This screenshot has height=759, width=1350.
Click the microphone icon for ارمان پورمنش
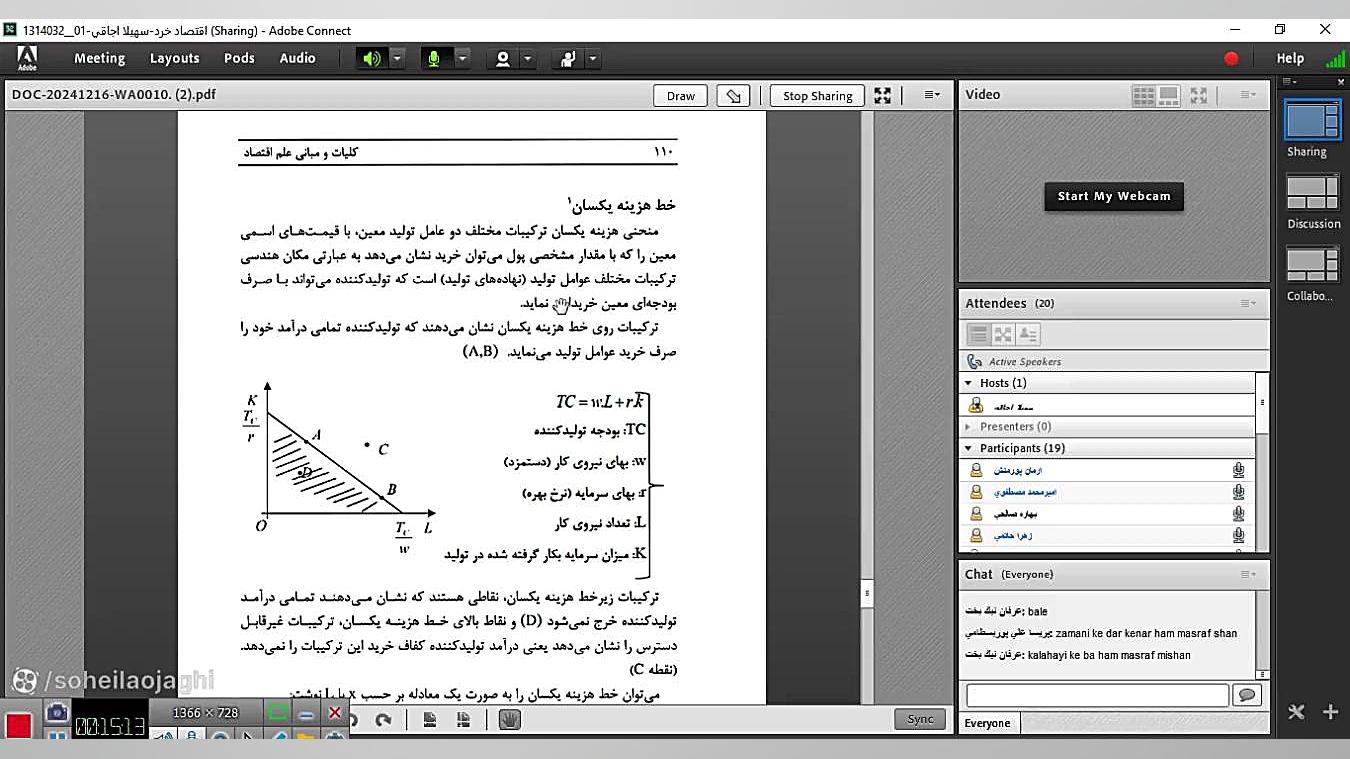[x=1238, y=470]
